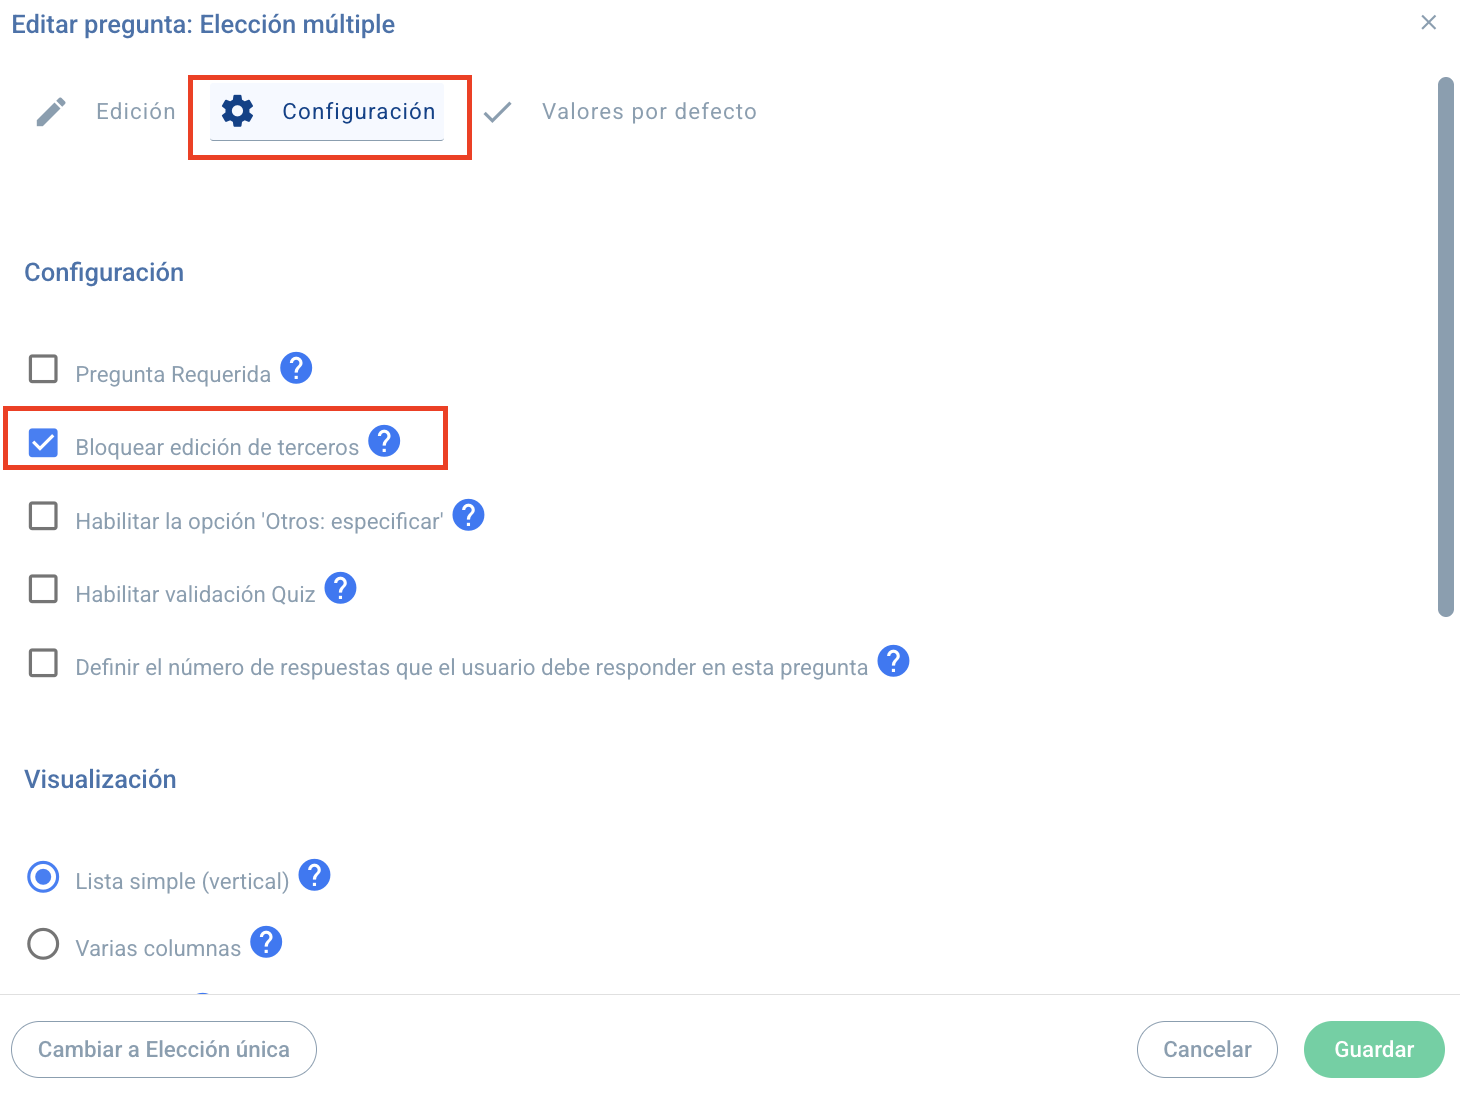Enable the Pregunta Requerida checkbox

coord(43,369)
